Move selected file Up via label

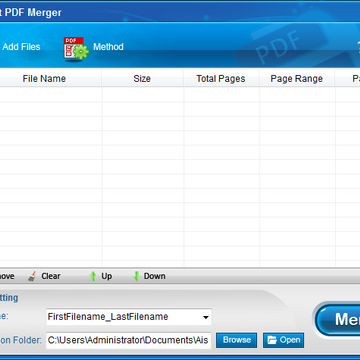pyautogui.click(x=107, y=276)
